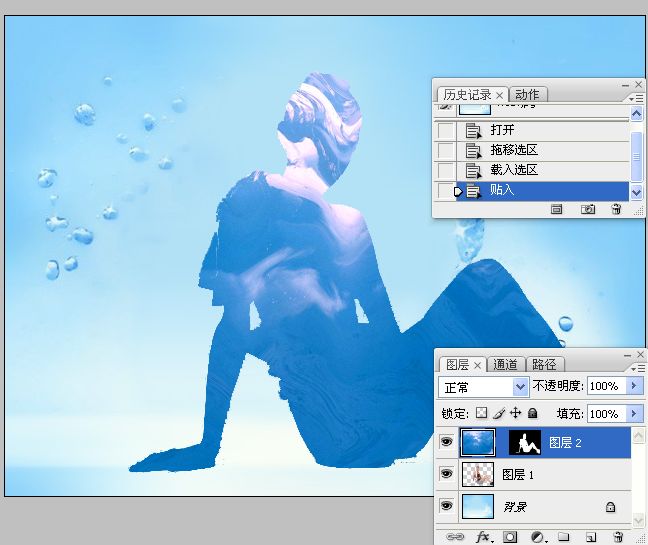The width and height of the screenshot is (648, 545).
Task: Switch to the 通道 tab
Action: click(507, 365)
